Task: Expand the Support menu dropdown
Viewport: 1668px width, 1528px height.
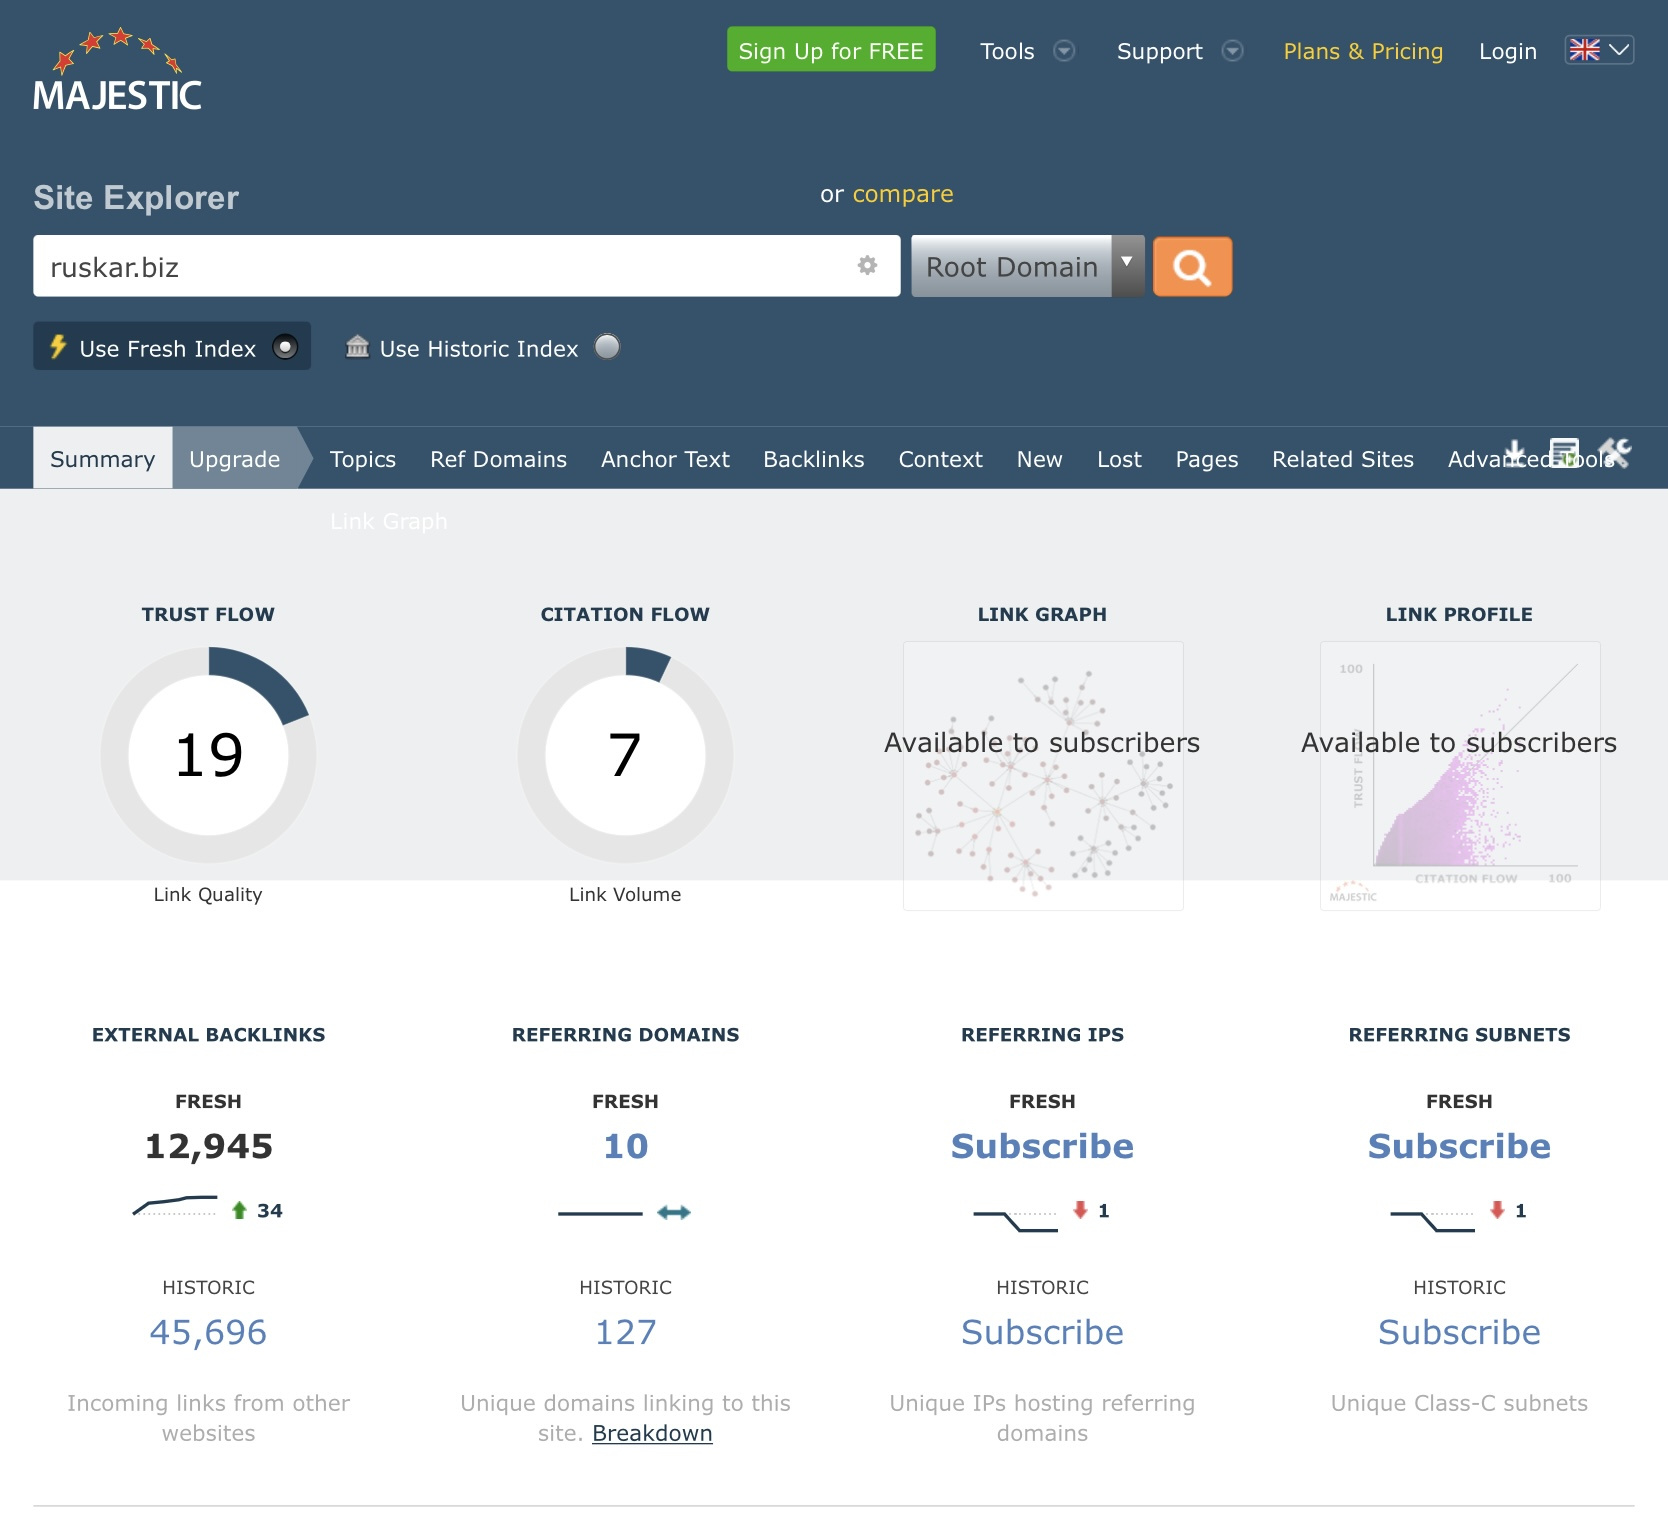Action: pos(1233,51)
